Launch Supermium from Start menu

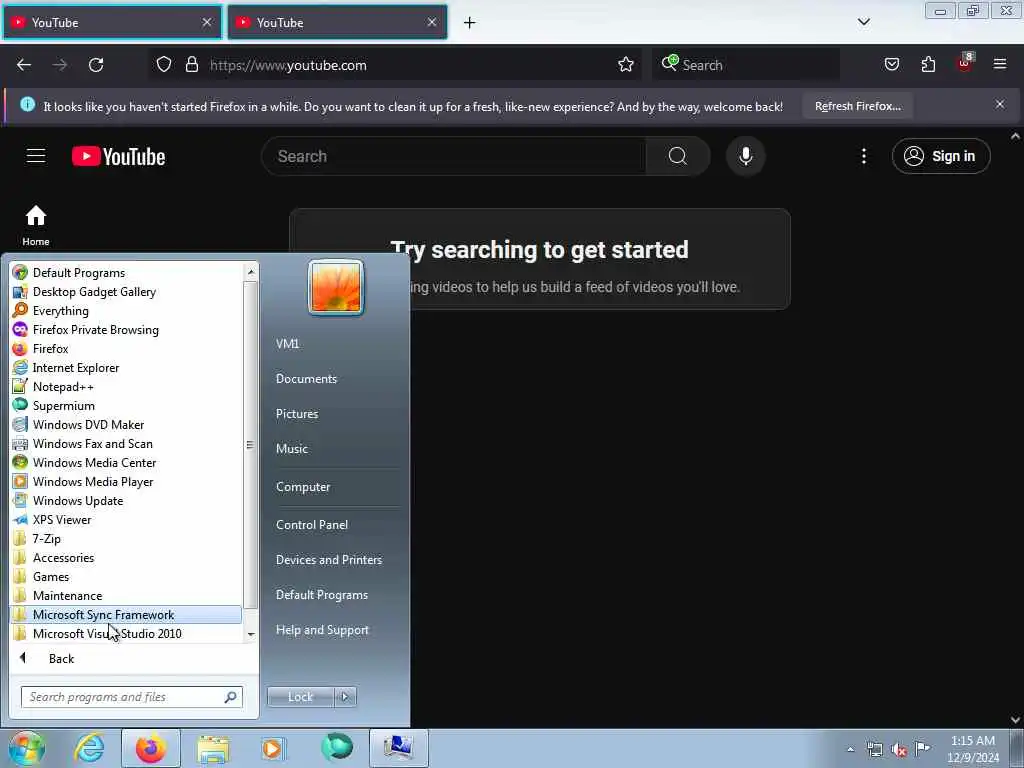tap(125, 406)
